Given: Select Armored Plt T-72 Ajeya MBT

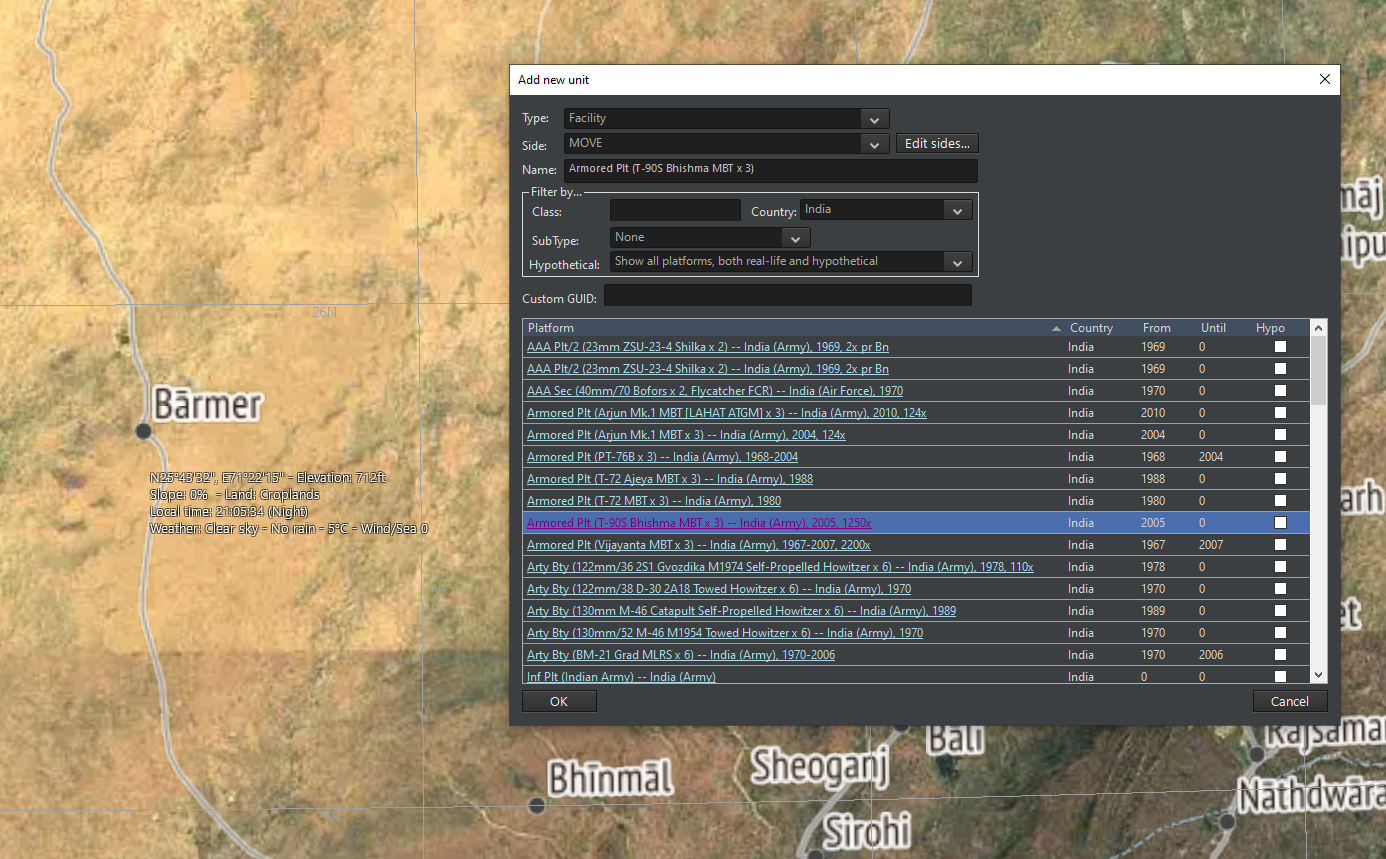Looking at the screenshot, I should (x=670, y=479).
